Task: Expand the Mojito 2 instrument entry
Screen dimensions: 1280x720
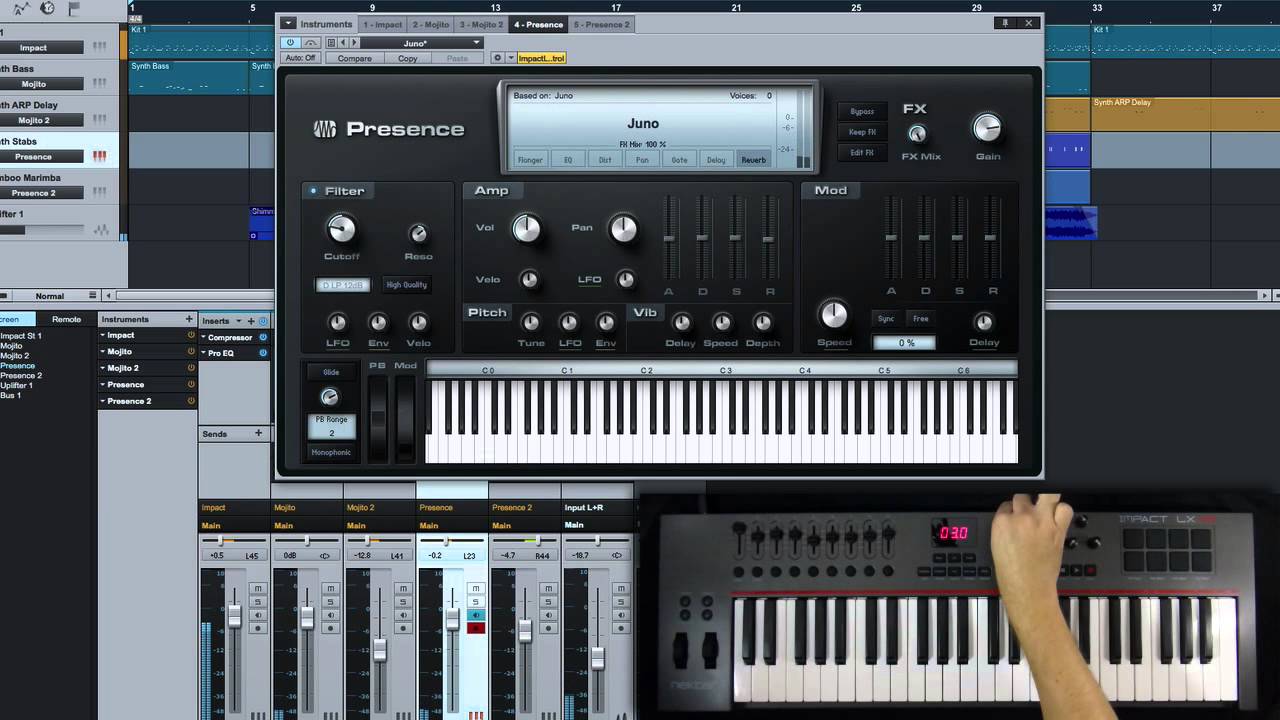Action: click(x=103, y=368)
